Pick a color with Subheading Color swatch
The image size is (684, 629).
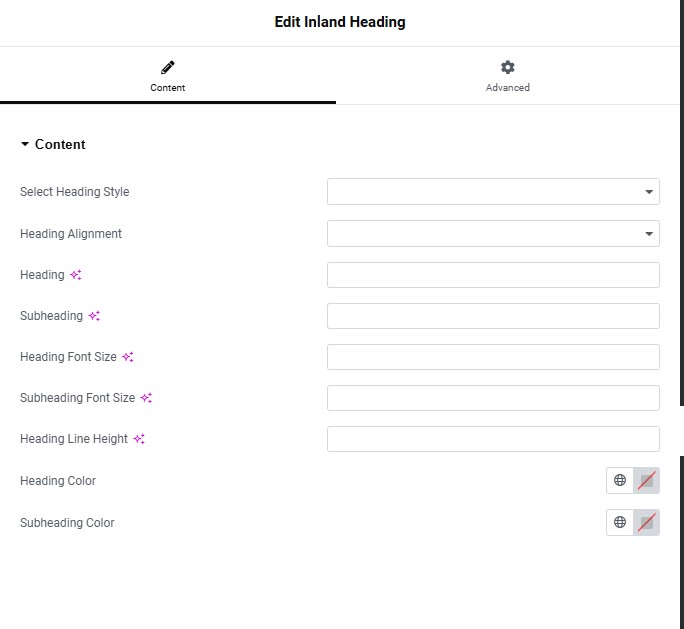(646, 523)
